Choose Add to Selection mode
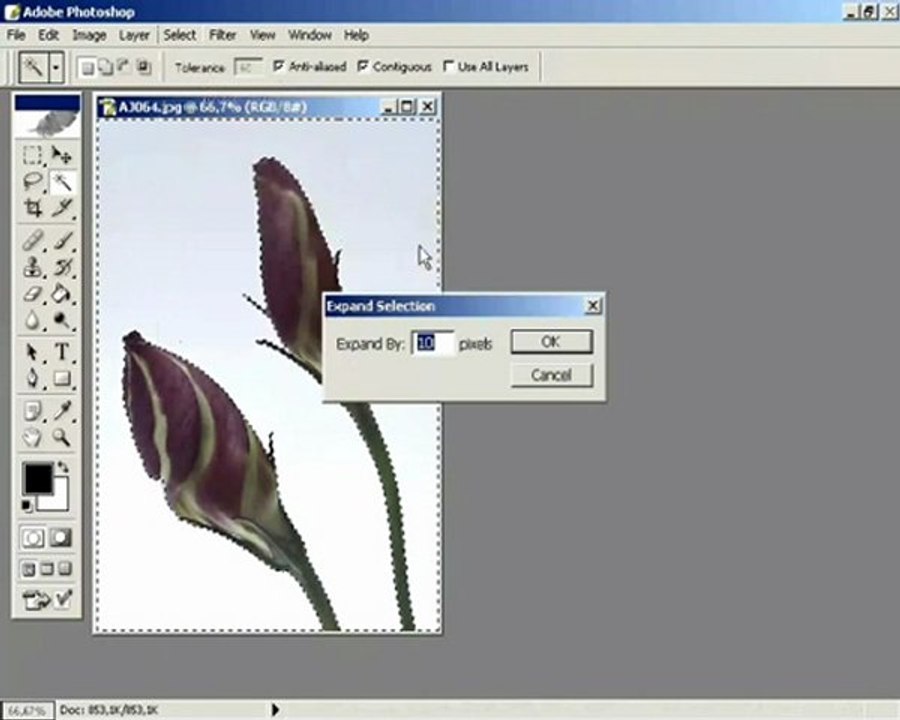 pos(106,68)
